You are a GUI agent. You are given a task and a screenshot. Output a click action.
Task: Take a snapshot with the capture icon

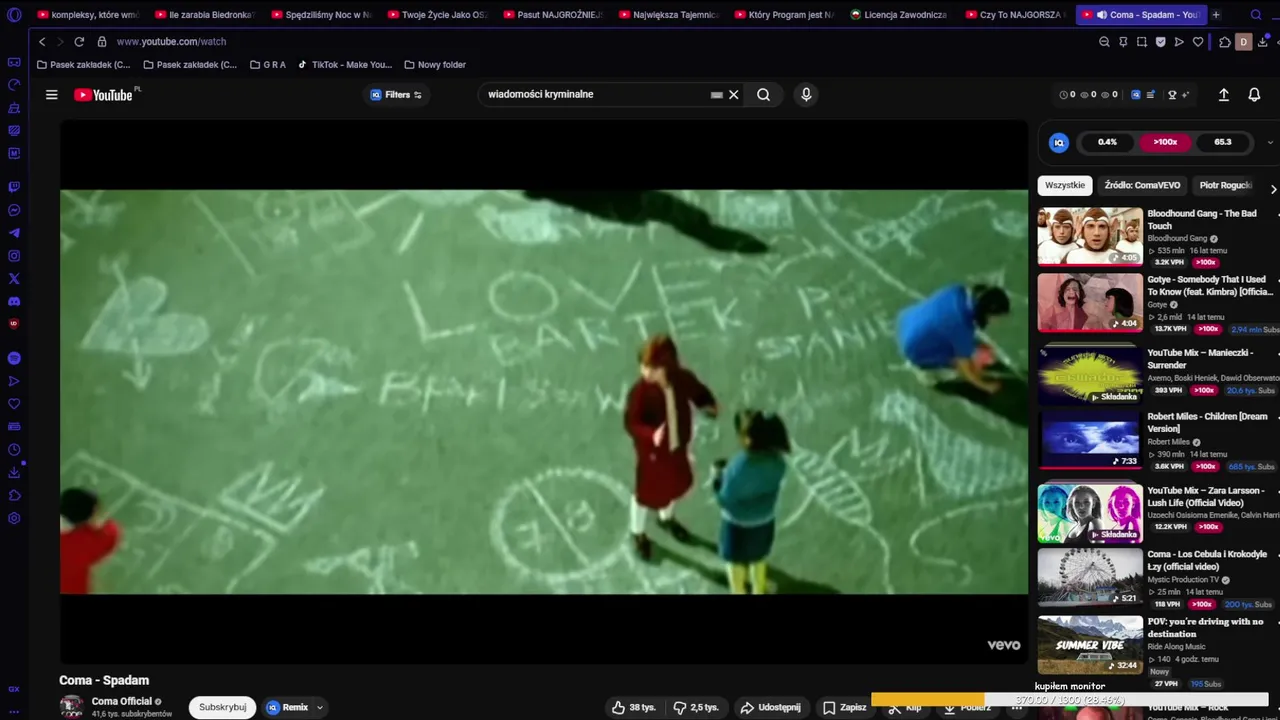tap(1142, 42)
